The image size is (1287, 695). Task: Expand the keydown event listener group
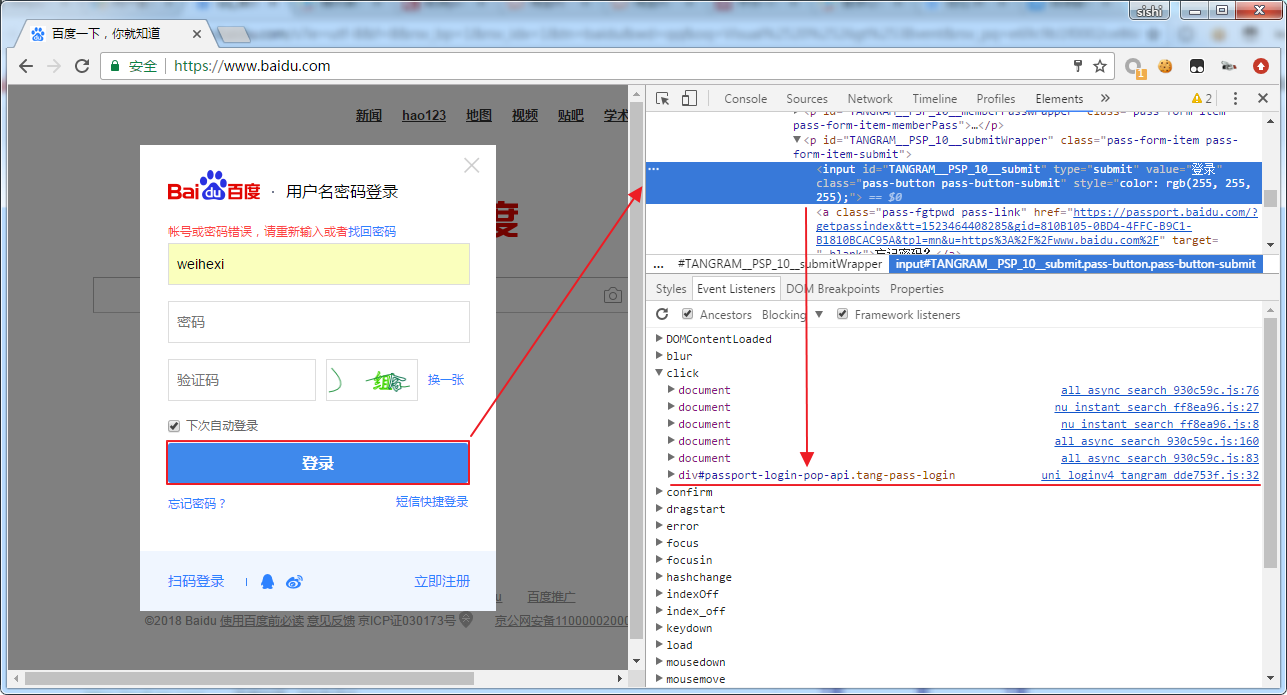(659, 628)
